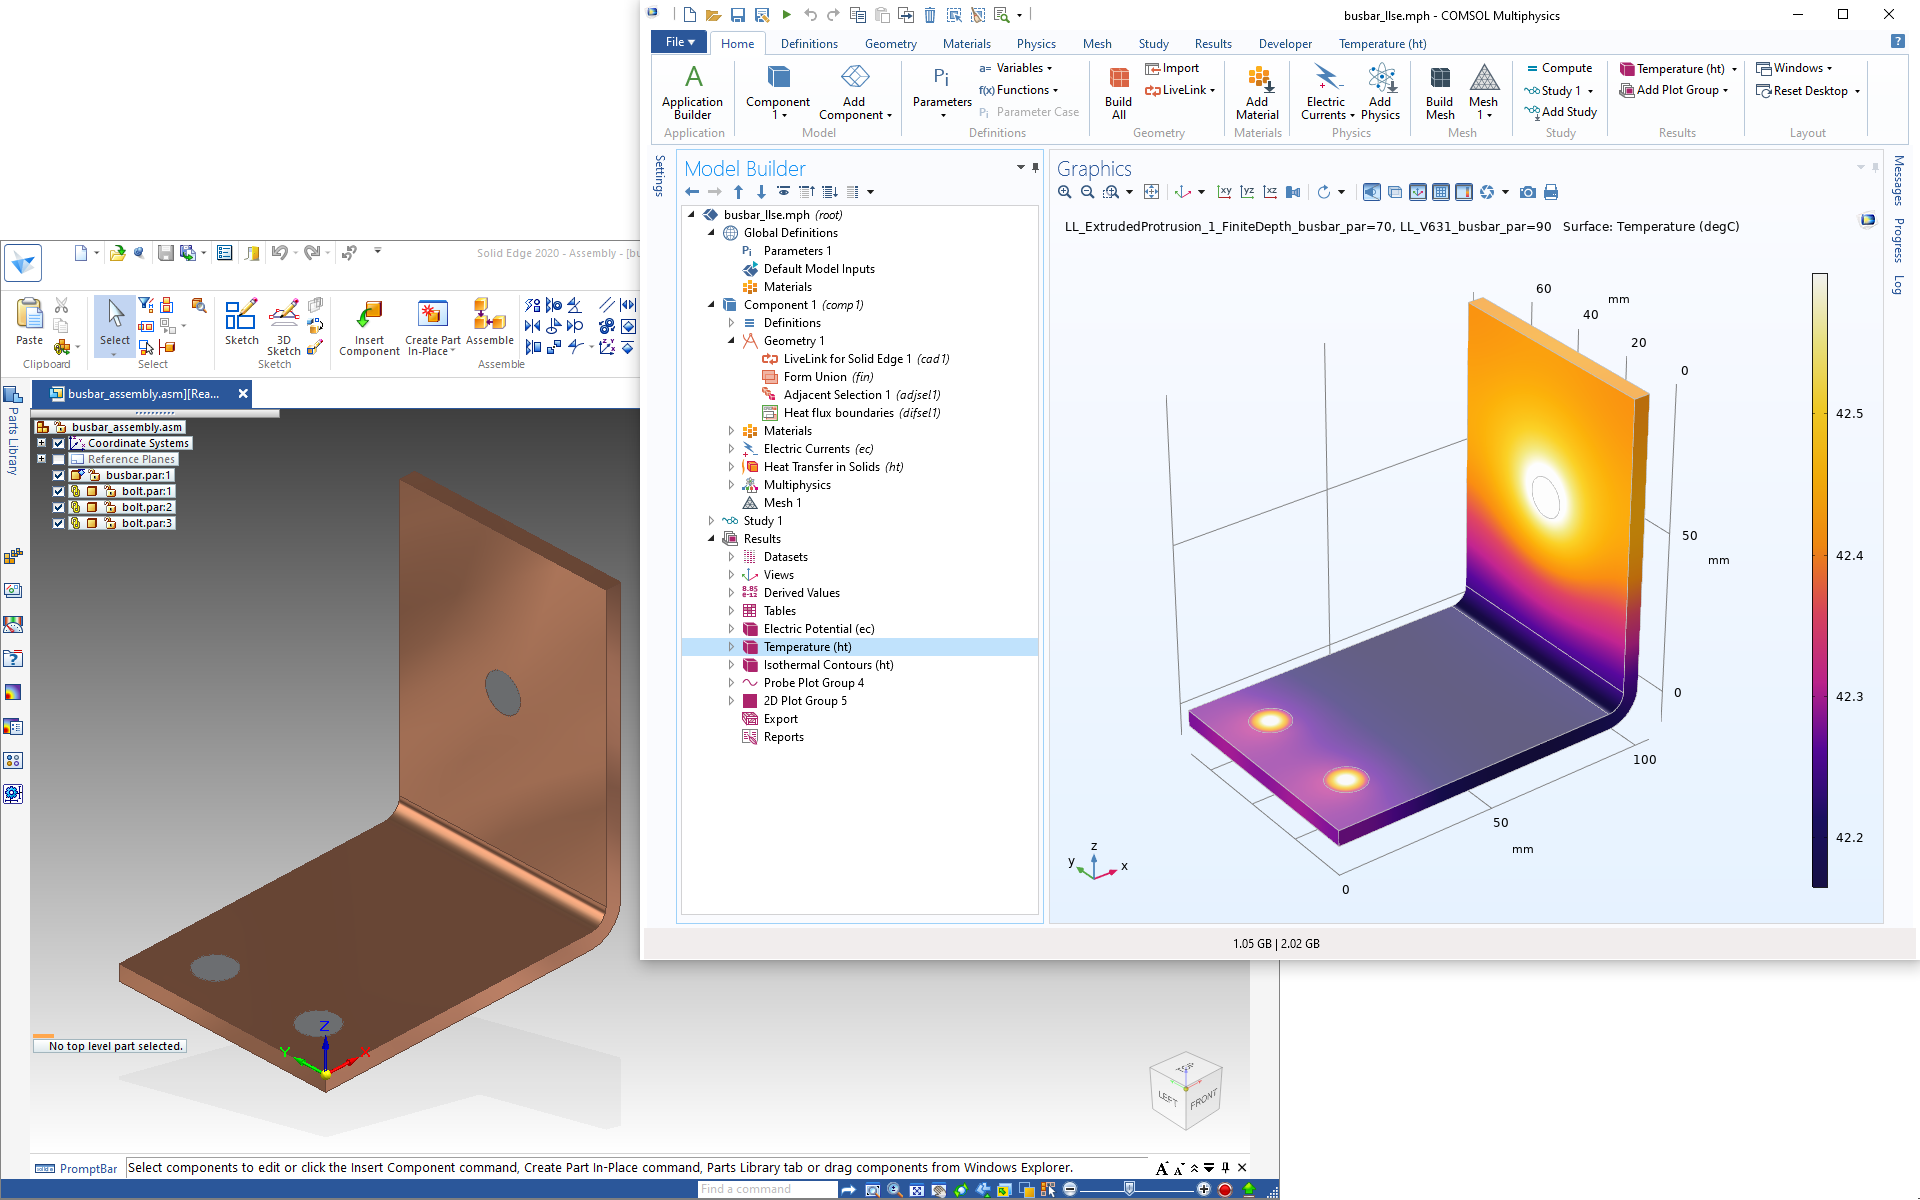The image size is (1920, 1200).
Task: Switch to XY view in Graphics toolbar
Action: (1224, 192)
